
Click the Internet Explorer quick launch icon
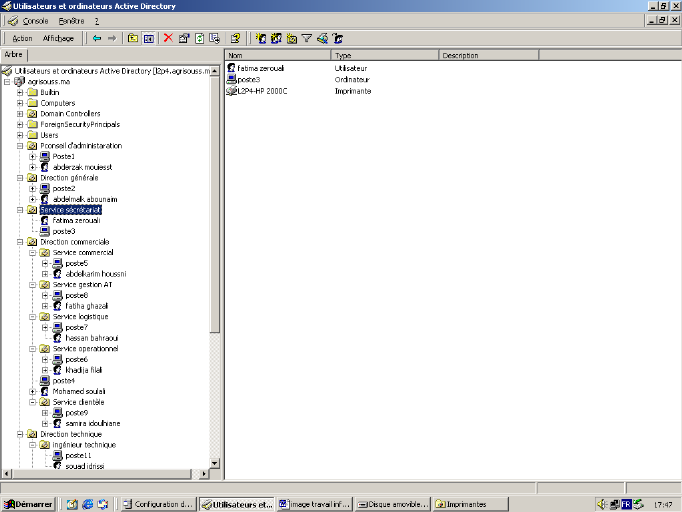87,504
